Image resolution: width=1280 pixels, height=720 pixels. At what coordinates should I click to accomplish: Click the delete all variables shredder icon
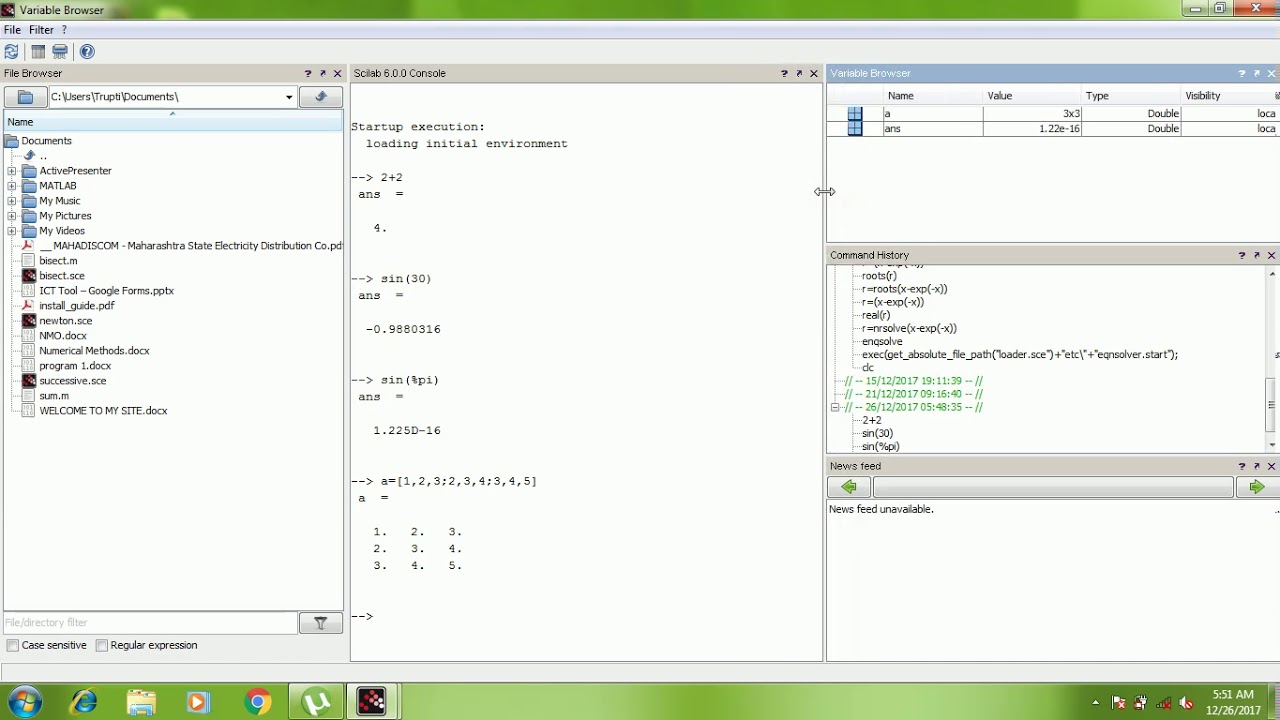(60, 52)
